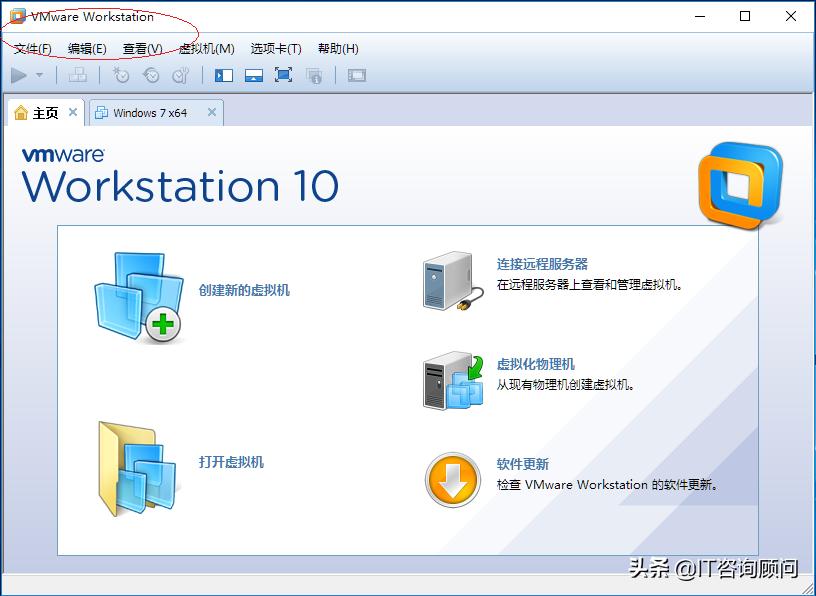
Task: Close the 主页 tab
Action: [x=74, y=112]
